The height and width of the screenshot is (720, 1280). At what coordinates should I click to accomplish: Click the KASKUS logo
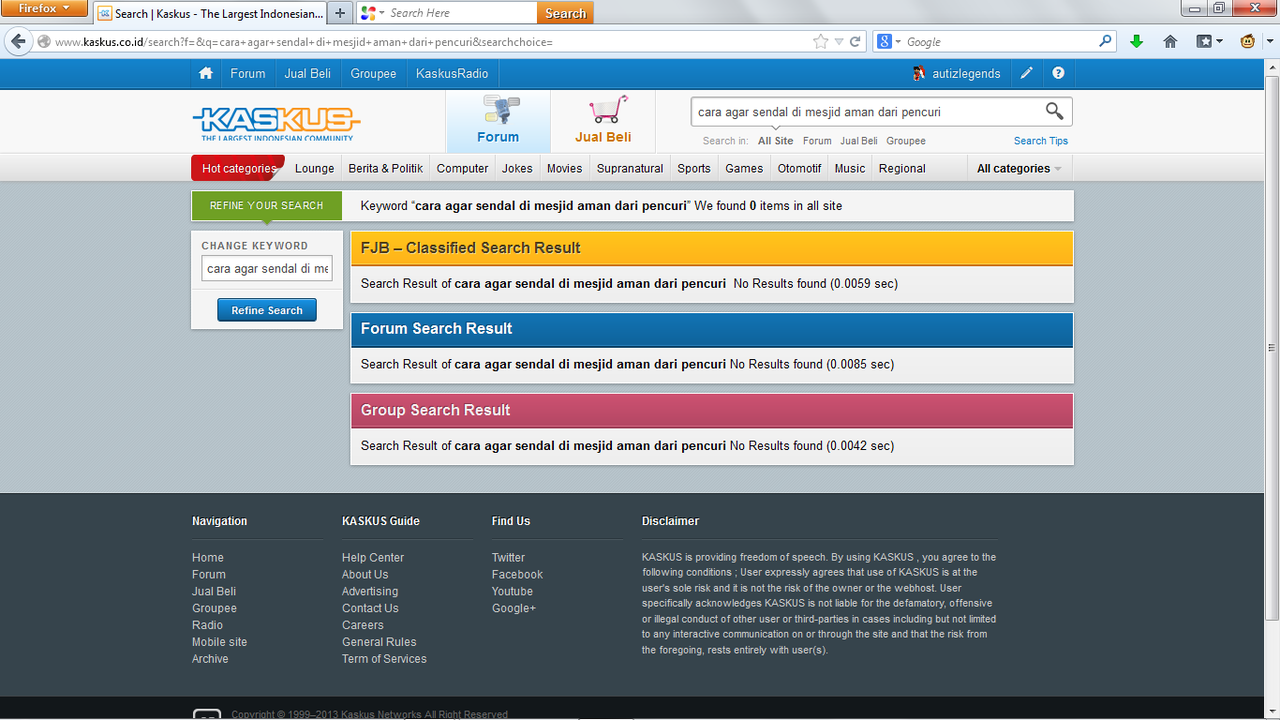tap(276, 122)
